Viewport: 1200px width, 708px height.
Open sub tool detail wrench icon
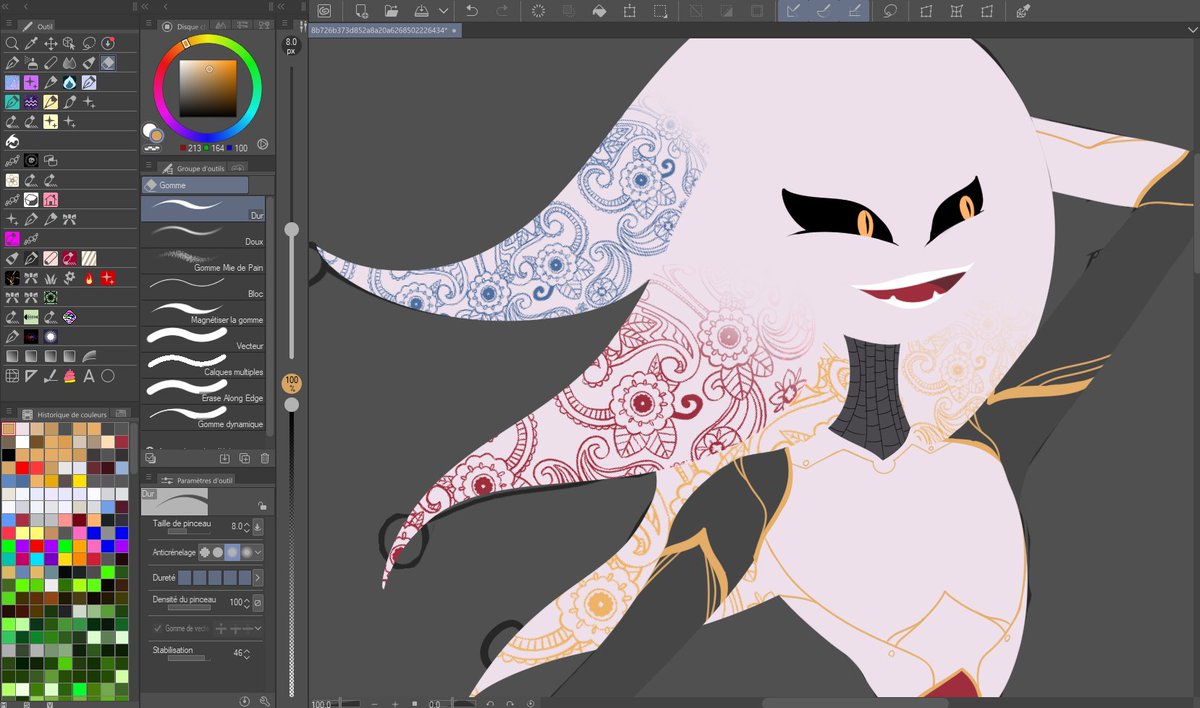pyautogui.click(x=264, y=701)
